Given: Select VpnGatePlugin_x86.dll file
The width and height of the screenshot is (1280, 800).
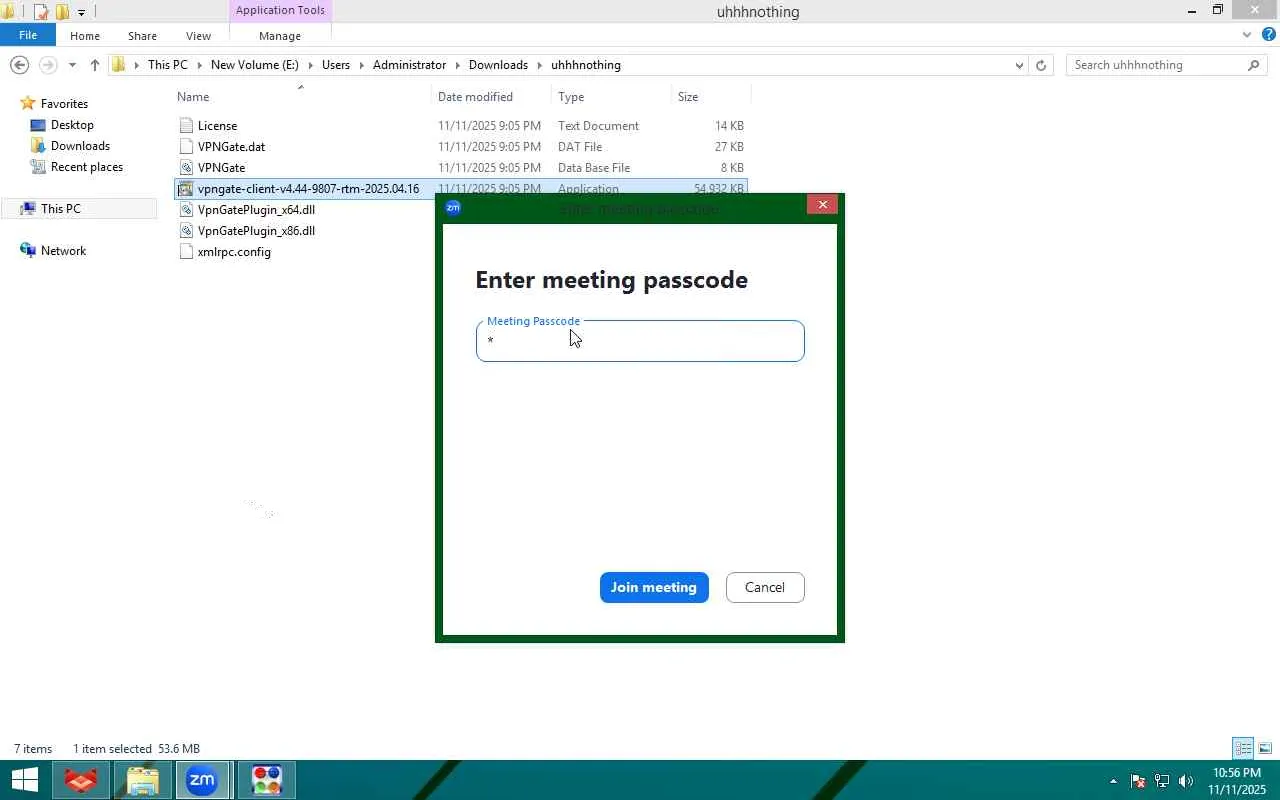Looking at the screenshot, I should tap(256, 231).
